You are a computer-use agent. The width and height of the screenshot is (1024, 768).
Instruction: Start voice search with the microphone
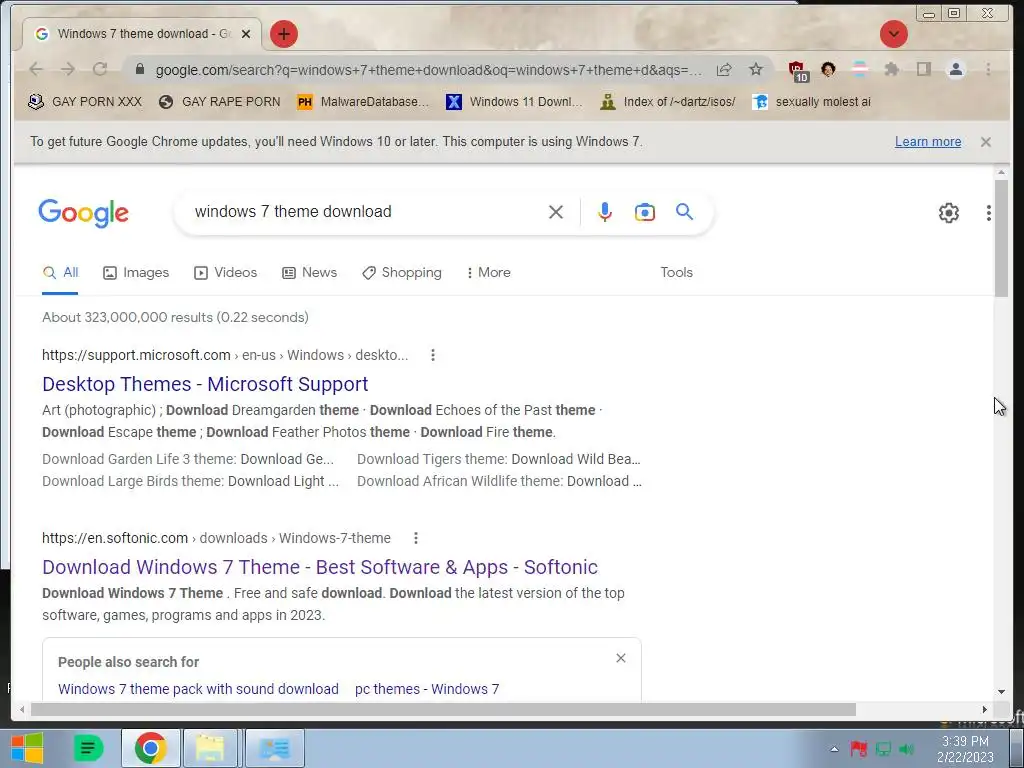605,212
